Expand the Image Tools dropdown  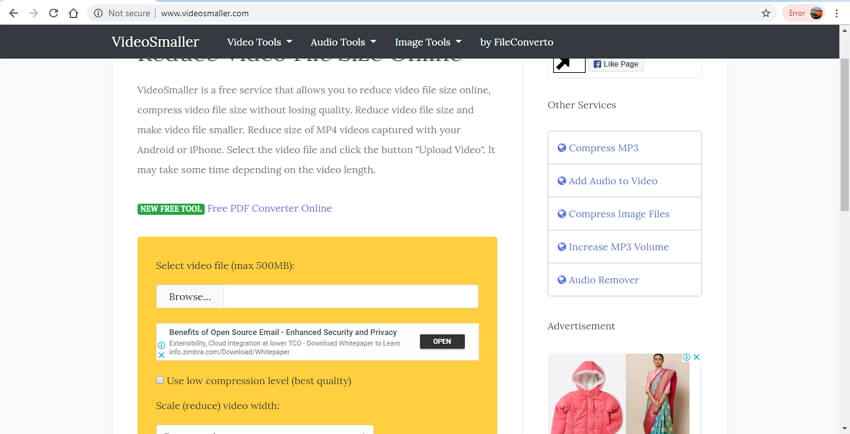[x=428, y=42]
